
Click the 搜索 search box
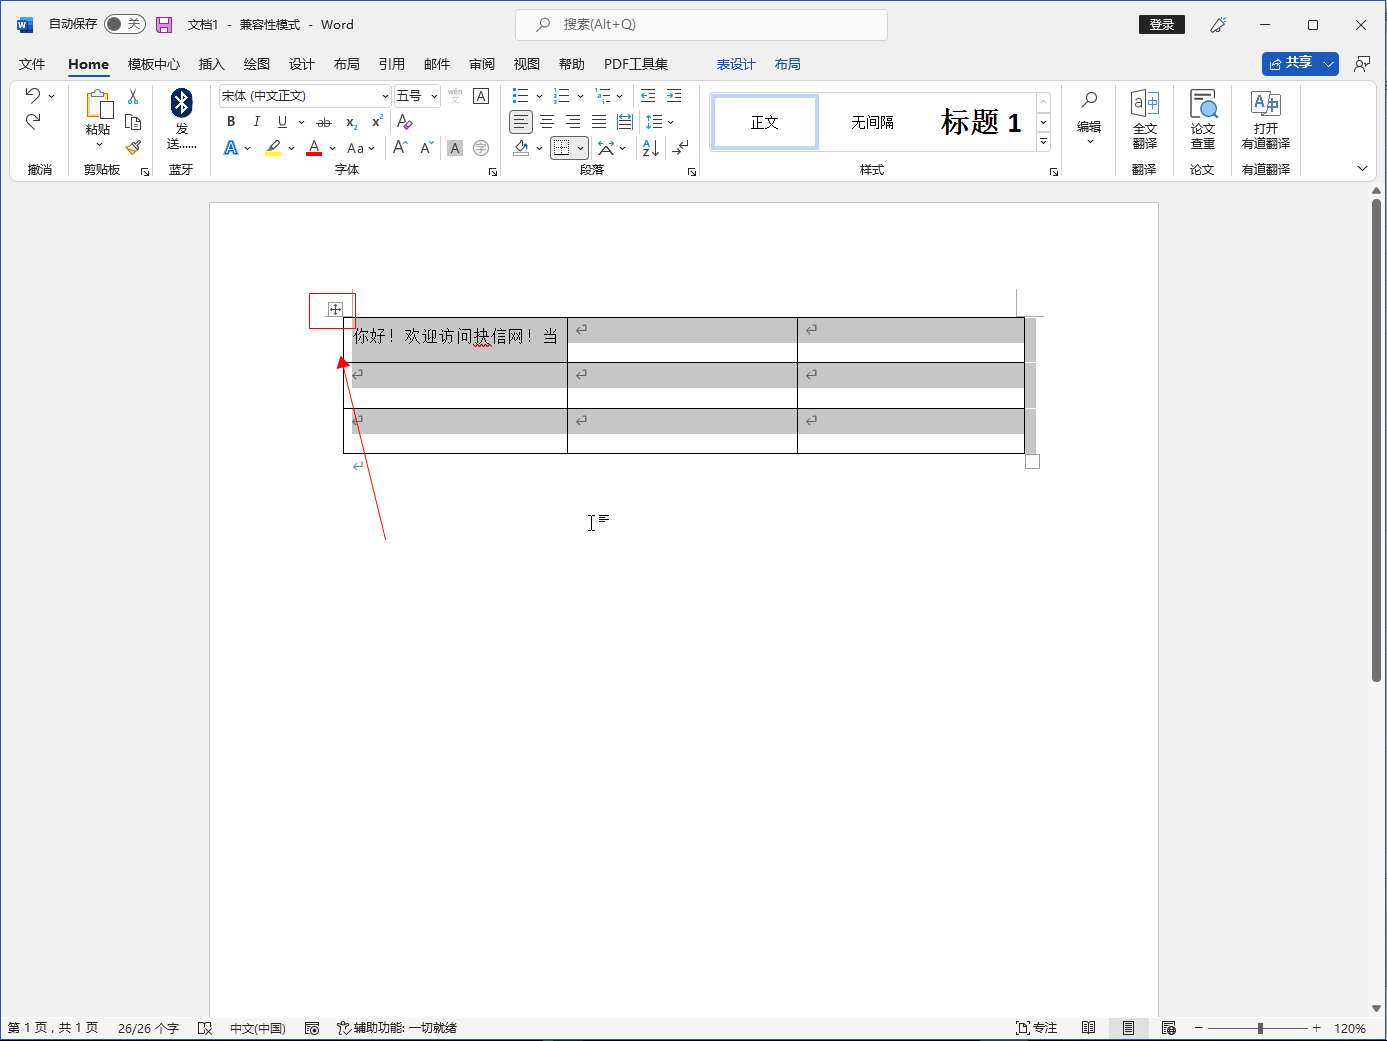pyautogui.click(x=700, y=24)
